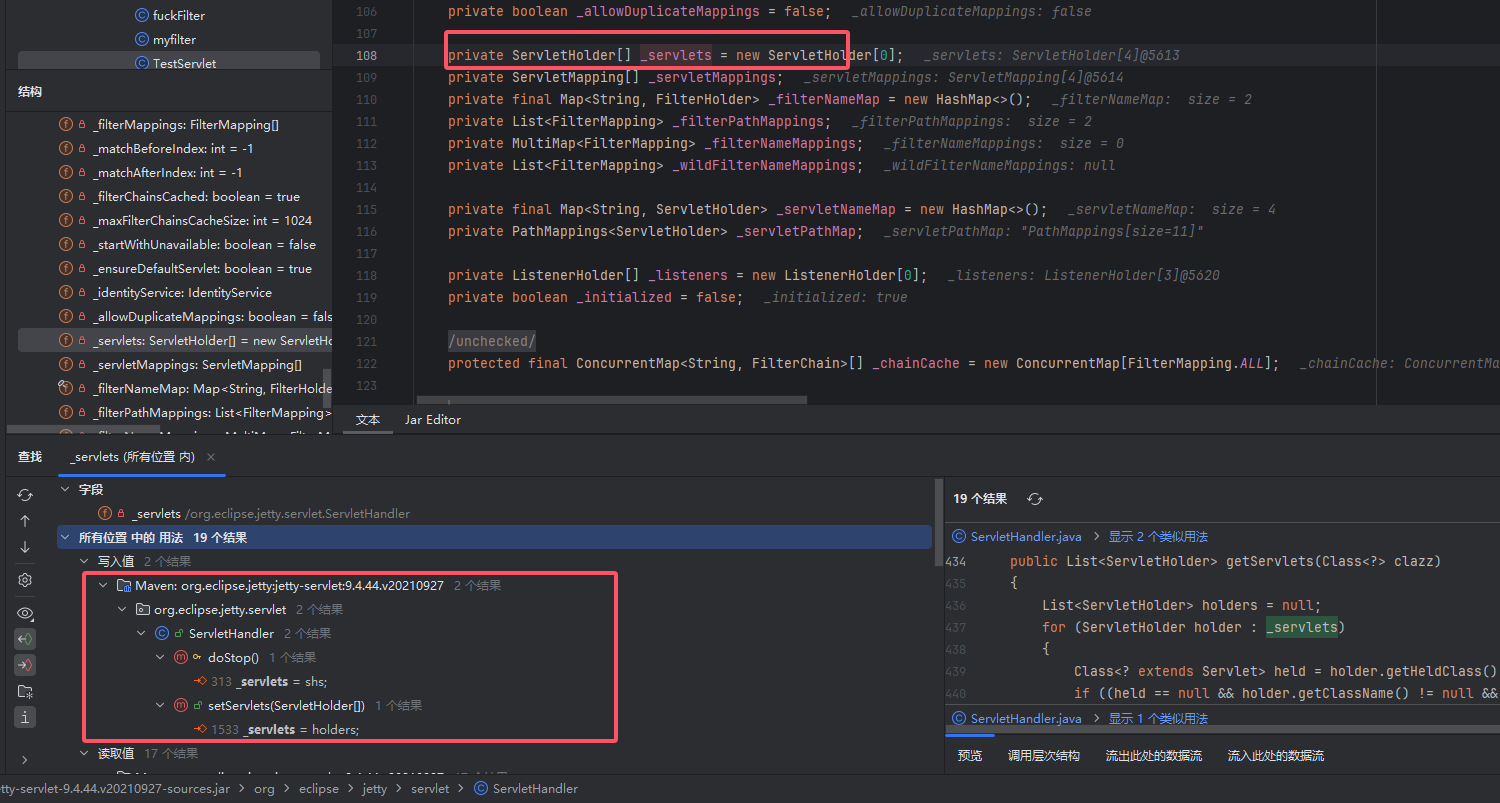This screenshot has width=1500, height=803.
Task: Collapse the ServletHandler class node
Action: 143,633
